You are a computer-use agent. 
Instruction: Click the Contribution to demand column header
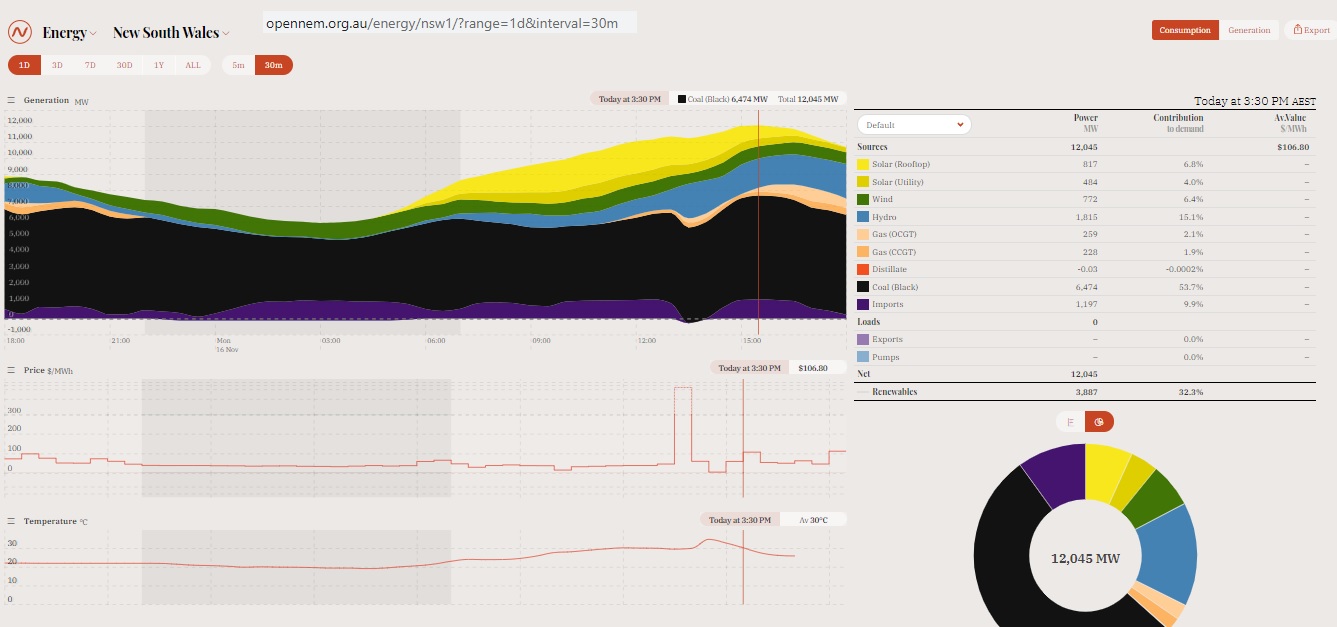[1178, 123]
